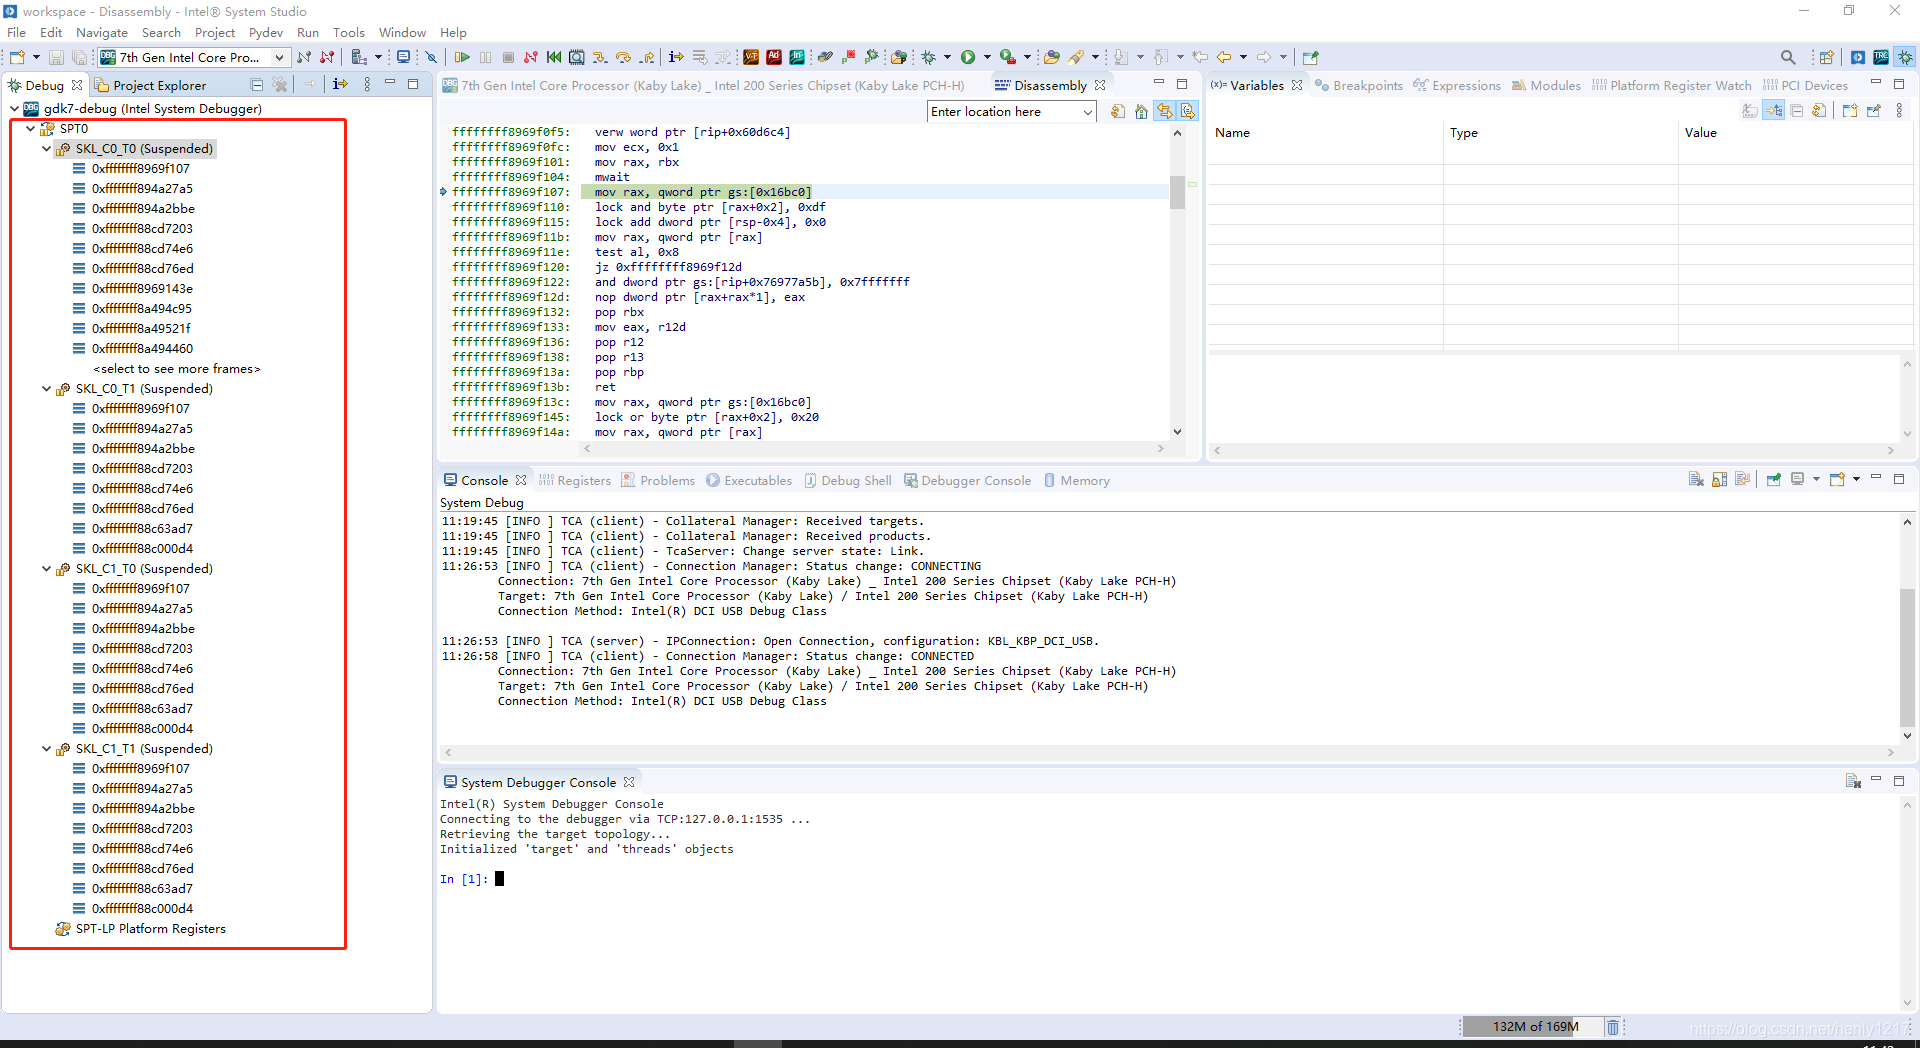This screenshot has width=1920, height=1048.
Task: Click the Step Over toolbar icon
Action: [623, 57]
